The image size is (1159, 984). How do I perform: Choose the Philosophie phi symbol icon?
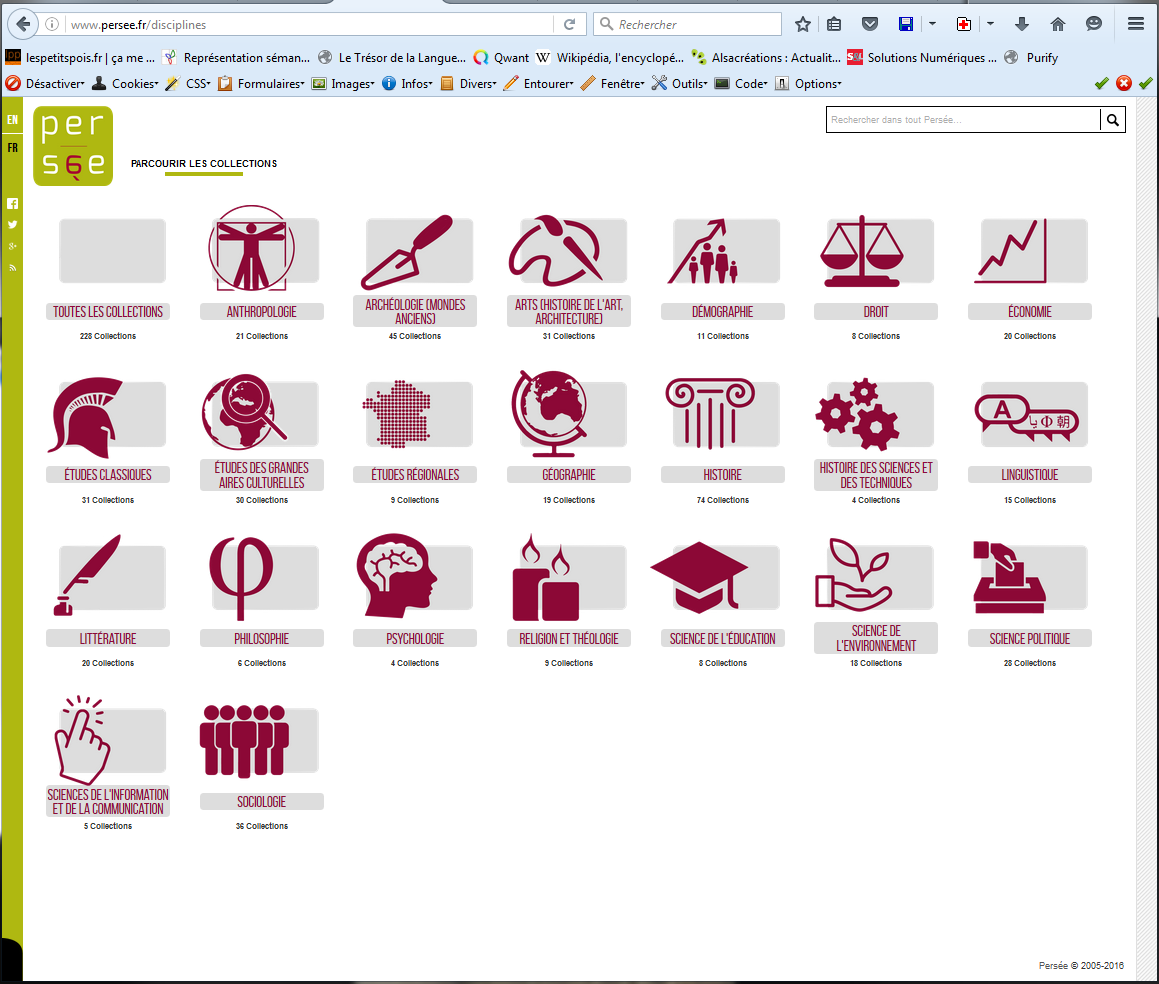tap(241, 577)
